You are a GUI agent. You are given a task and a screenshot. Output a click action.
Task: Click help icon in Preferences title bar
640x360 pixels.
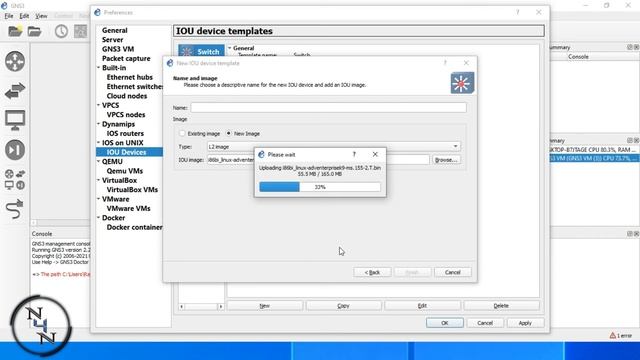[x=518, y=12]
